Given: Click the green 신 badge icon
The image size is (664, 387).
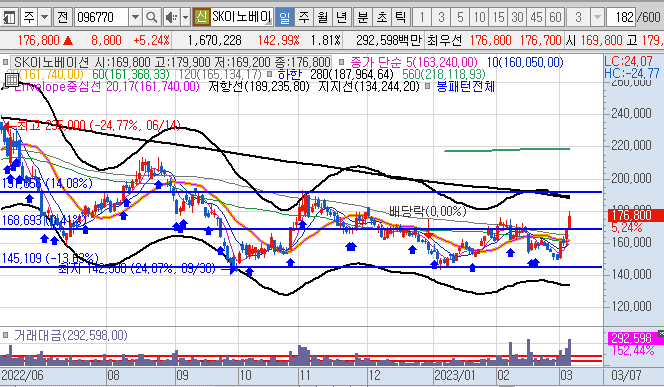Looking at the screenshot, I should 201,17.
